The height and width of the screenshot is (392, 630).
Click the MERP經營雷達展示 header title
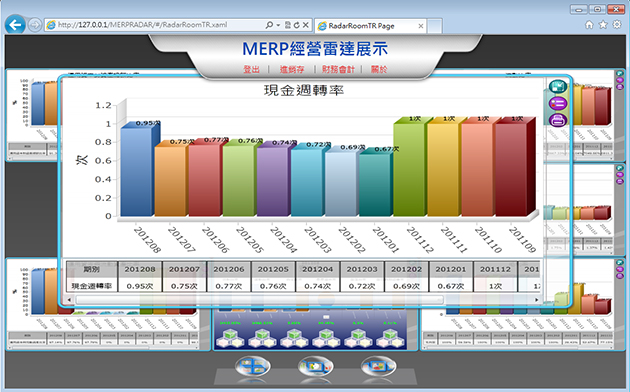click(x=315, y=49)
